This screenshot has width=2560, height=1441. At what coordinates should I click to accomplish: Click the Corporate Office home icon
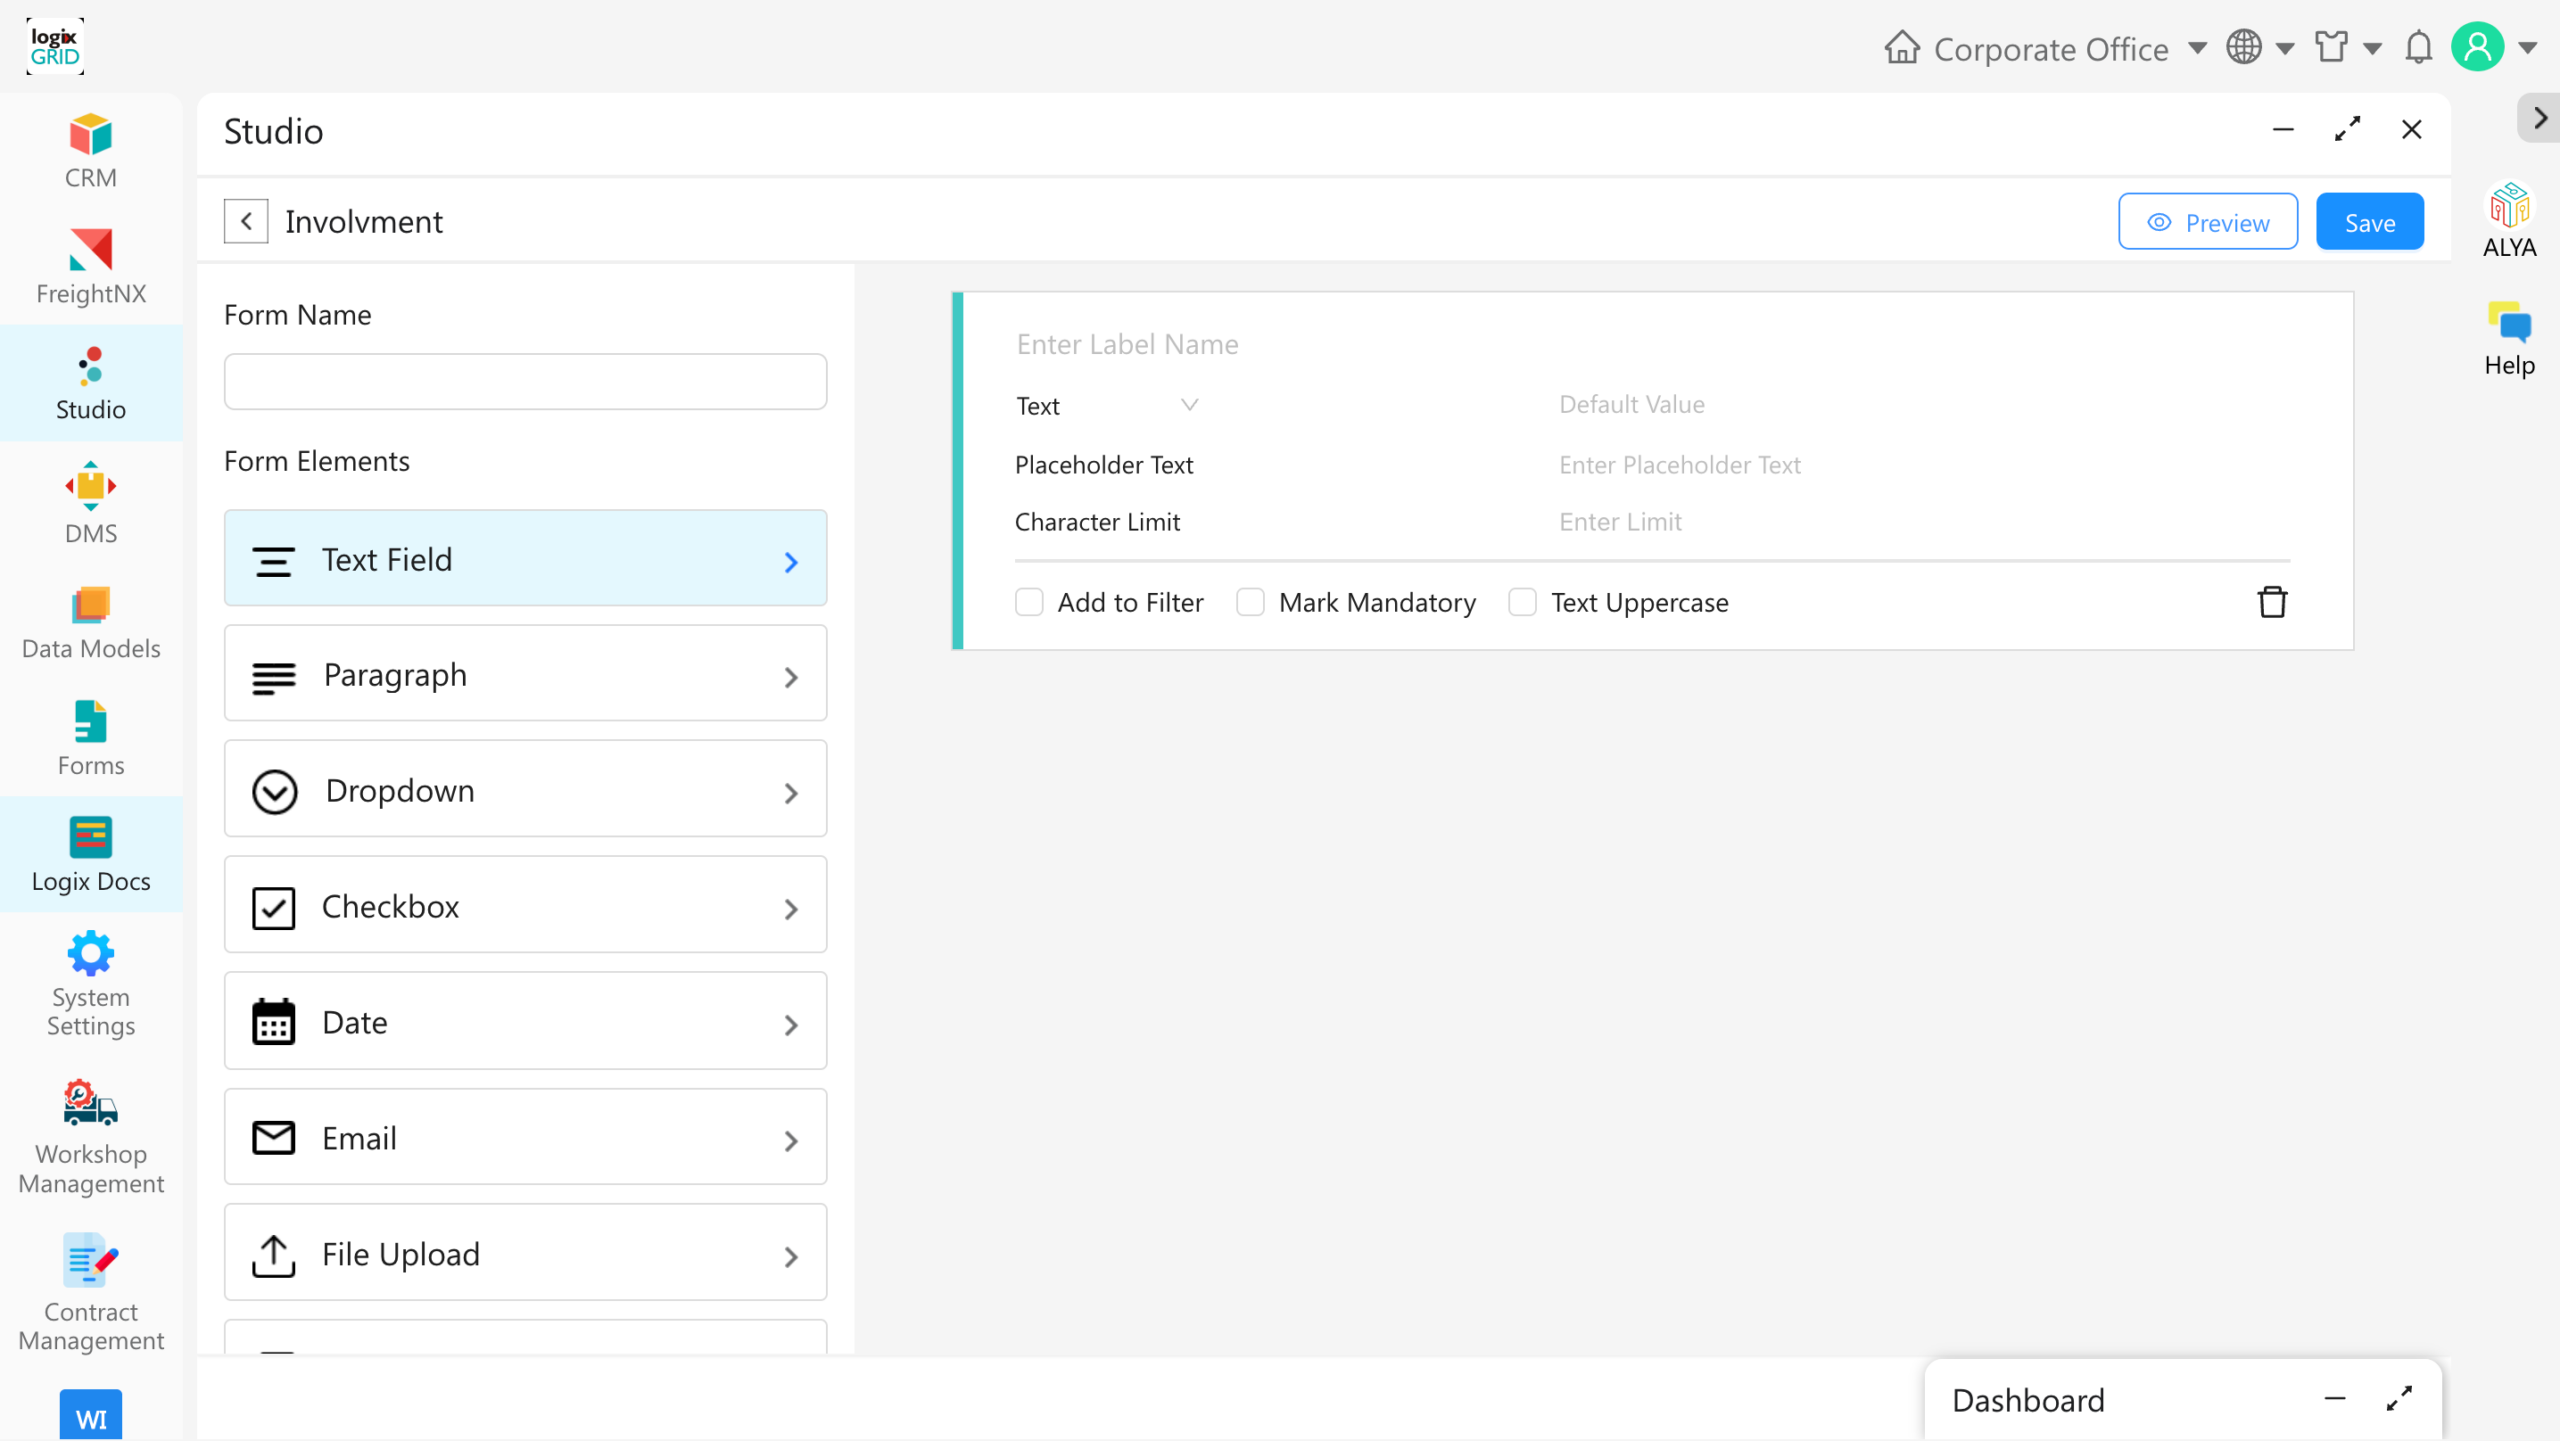tap(1902, 47)
